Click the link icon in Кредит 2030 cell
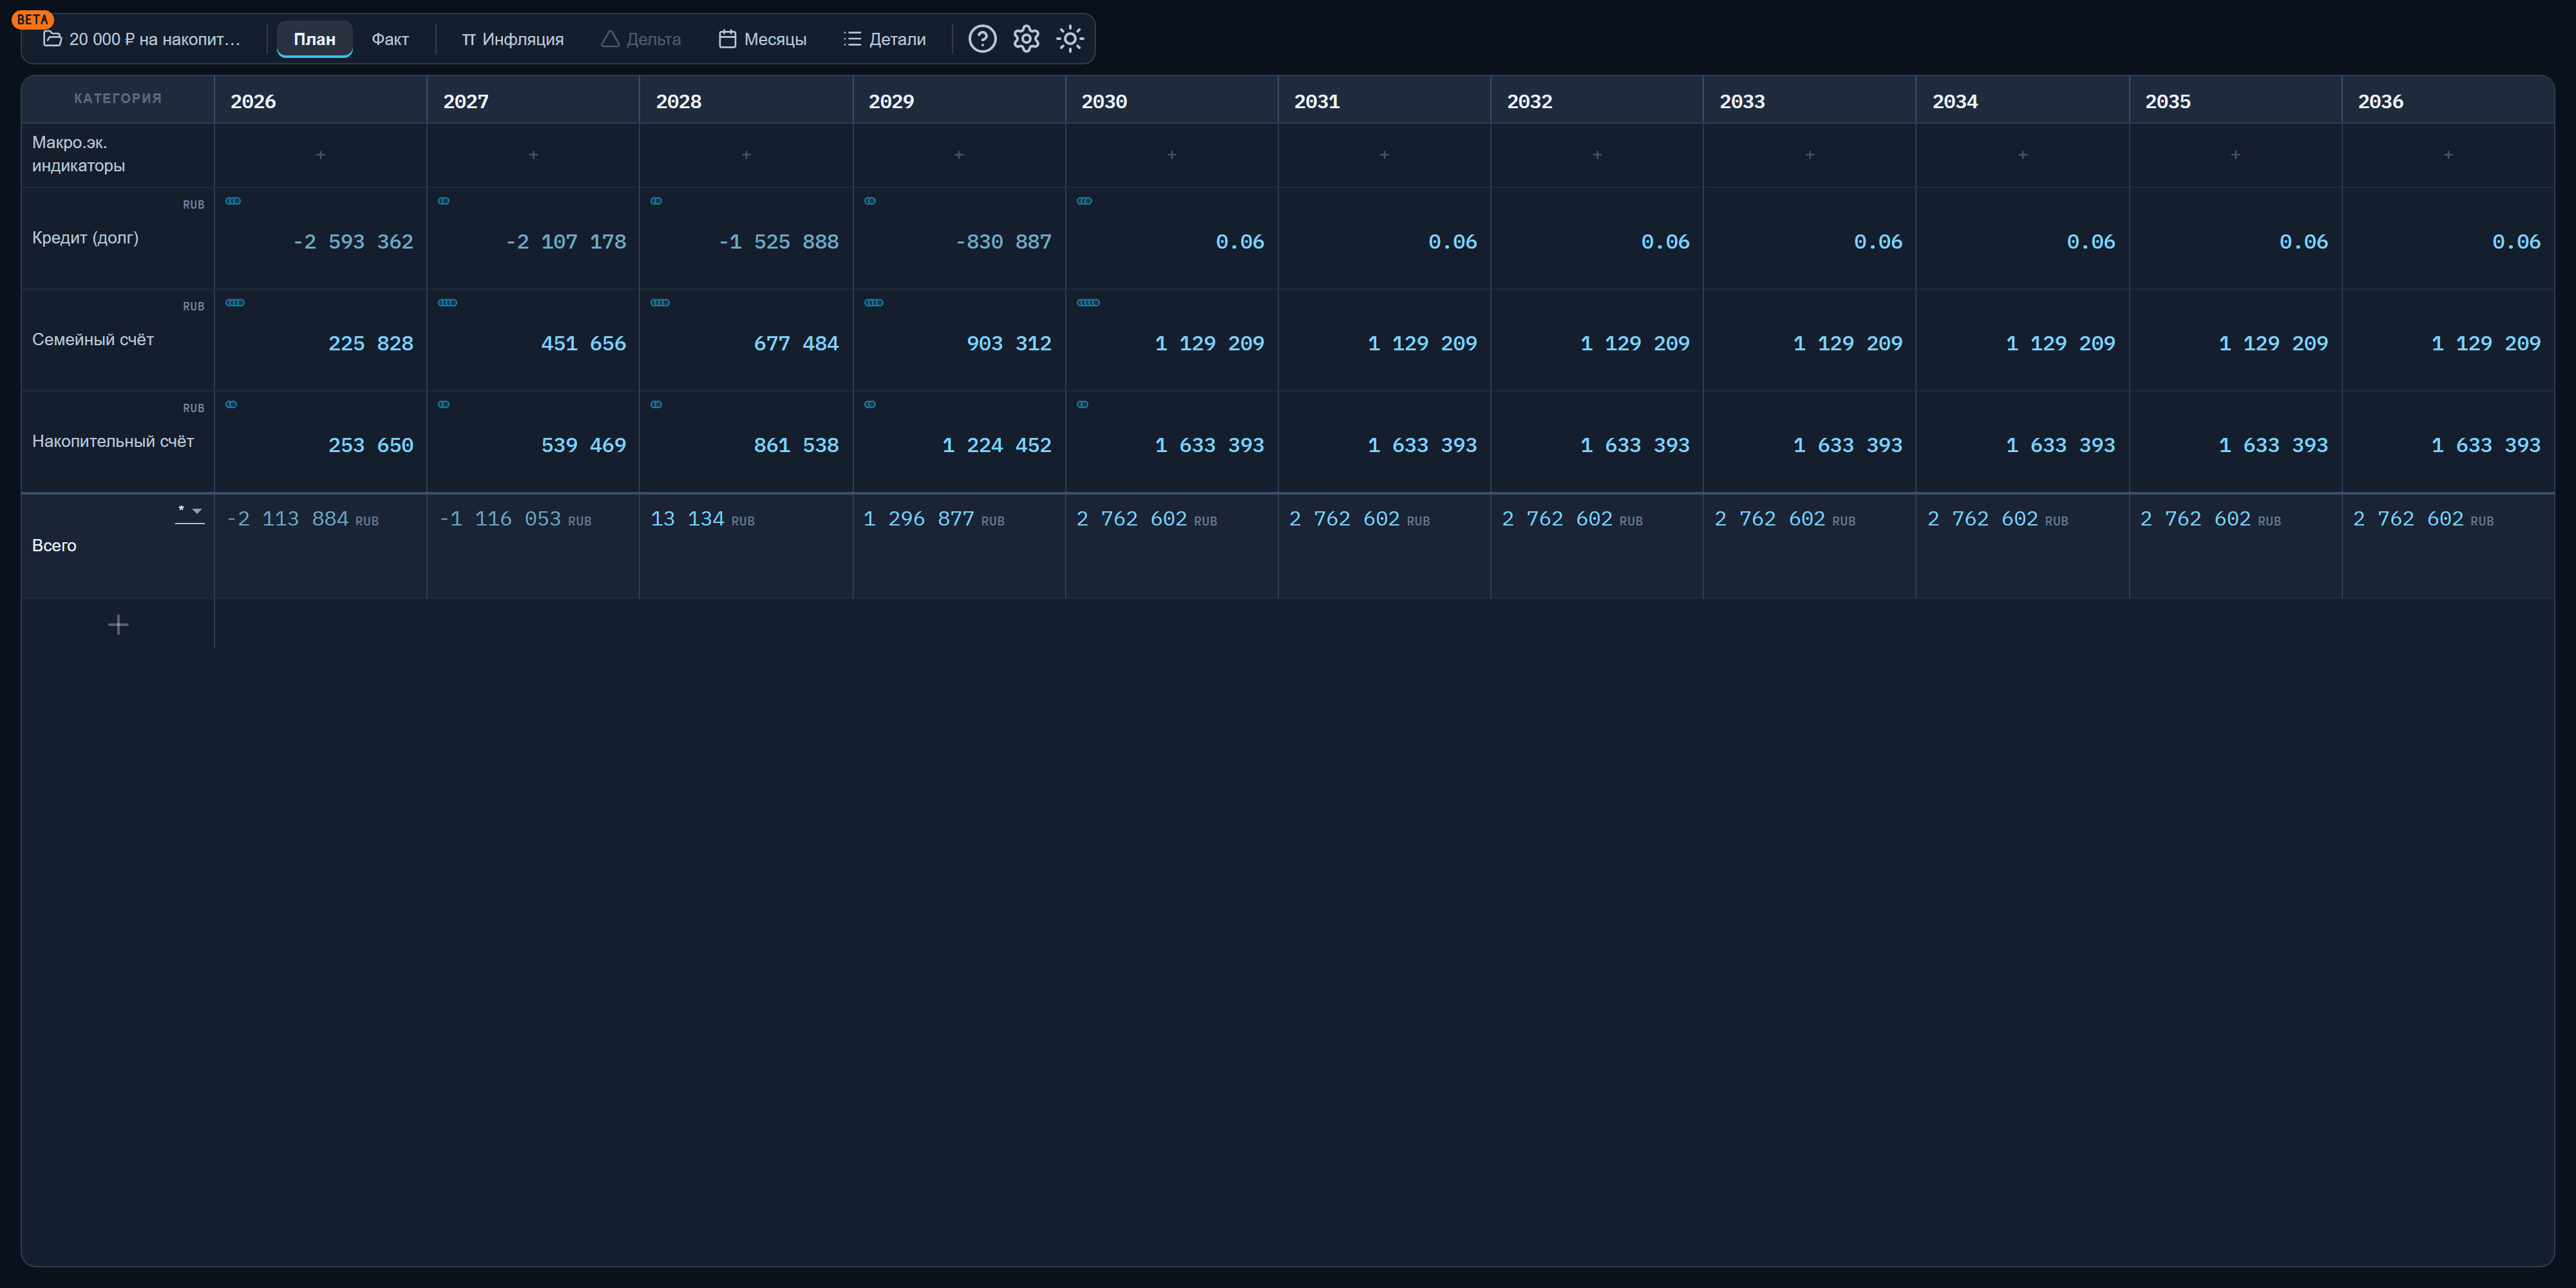The image size is (2576, 1288). click(x=1084, y=201)
